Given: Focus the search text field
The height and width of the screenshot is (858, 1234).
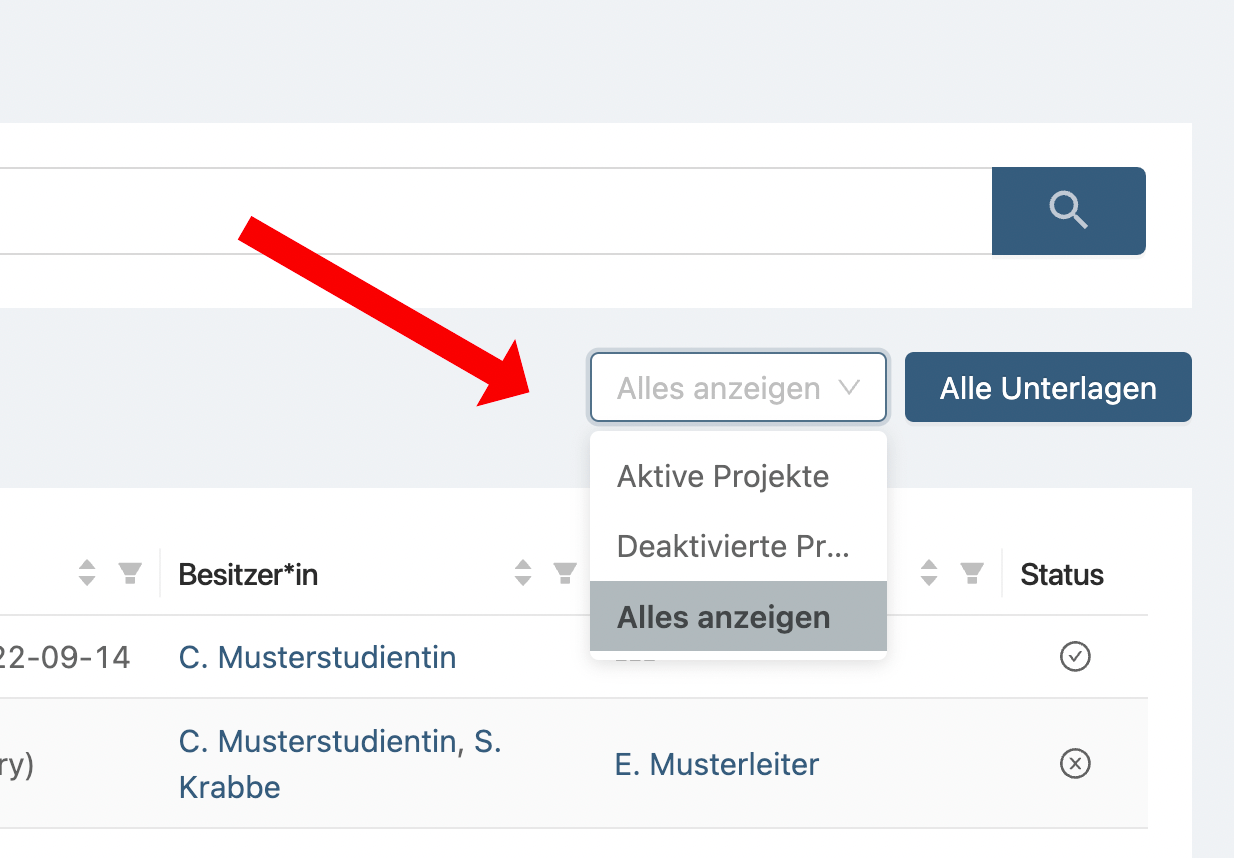Looking at the screenshot, I should (500, 211).
